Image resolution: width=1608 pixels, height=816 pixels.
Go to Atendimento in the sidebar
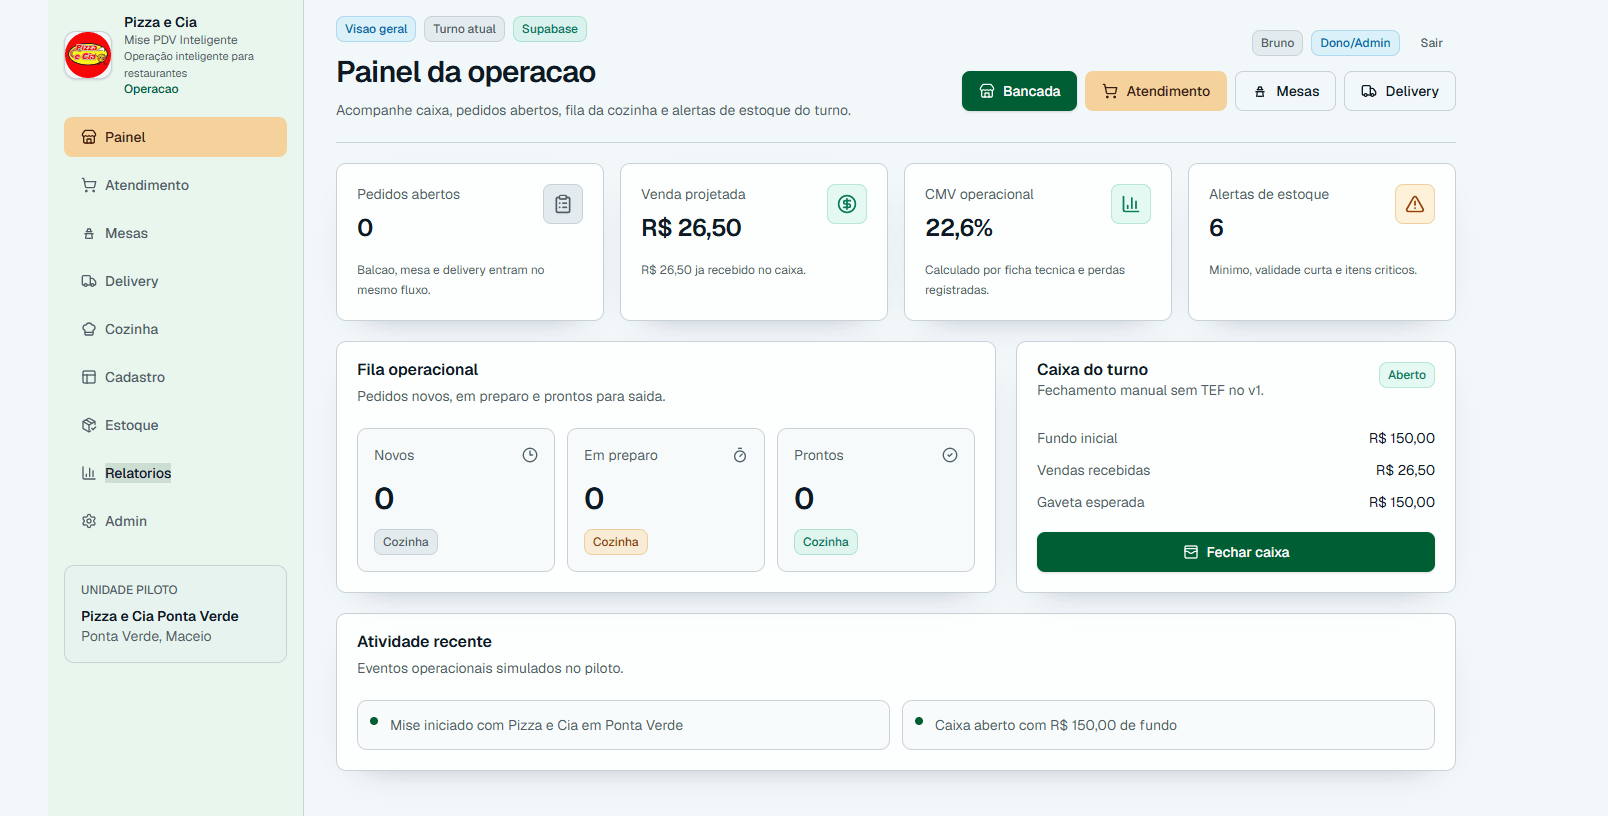175,185
